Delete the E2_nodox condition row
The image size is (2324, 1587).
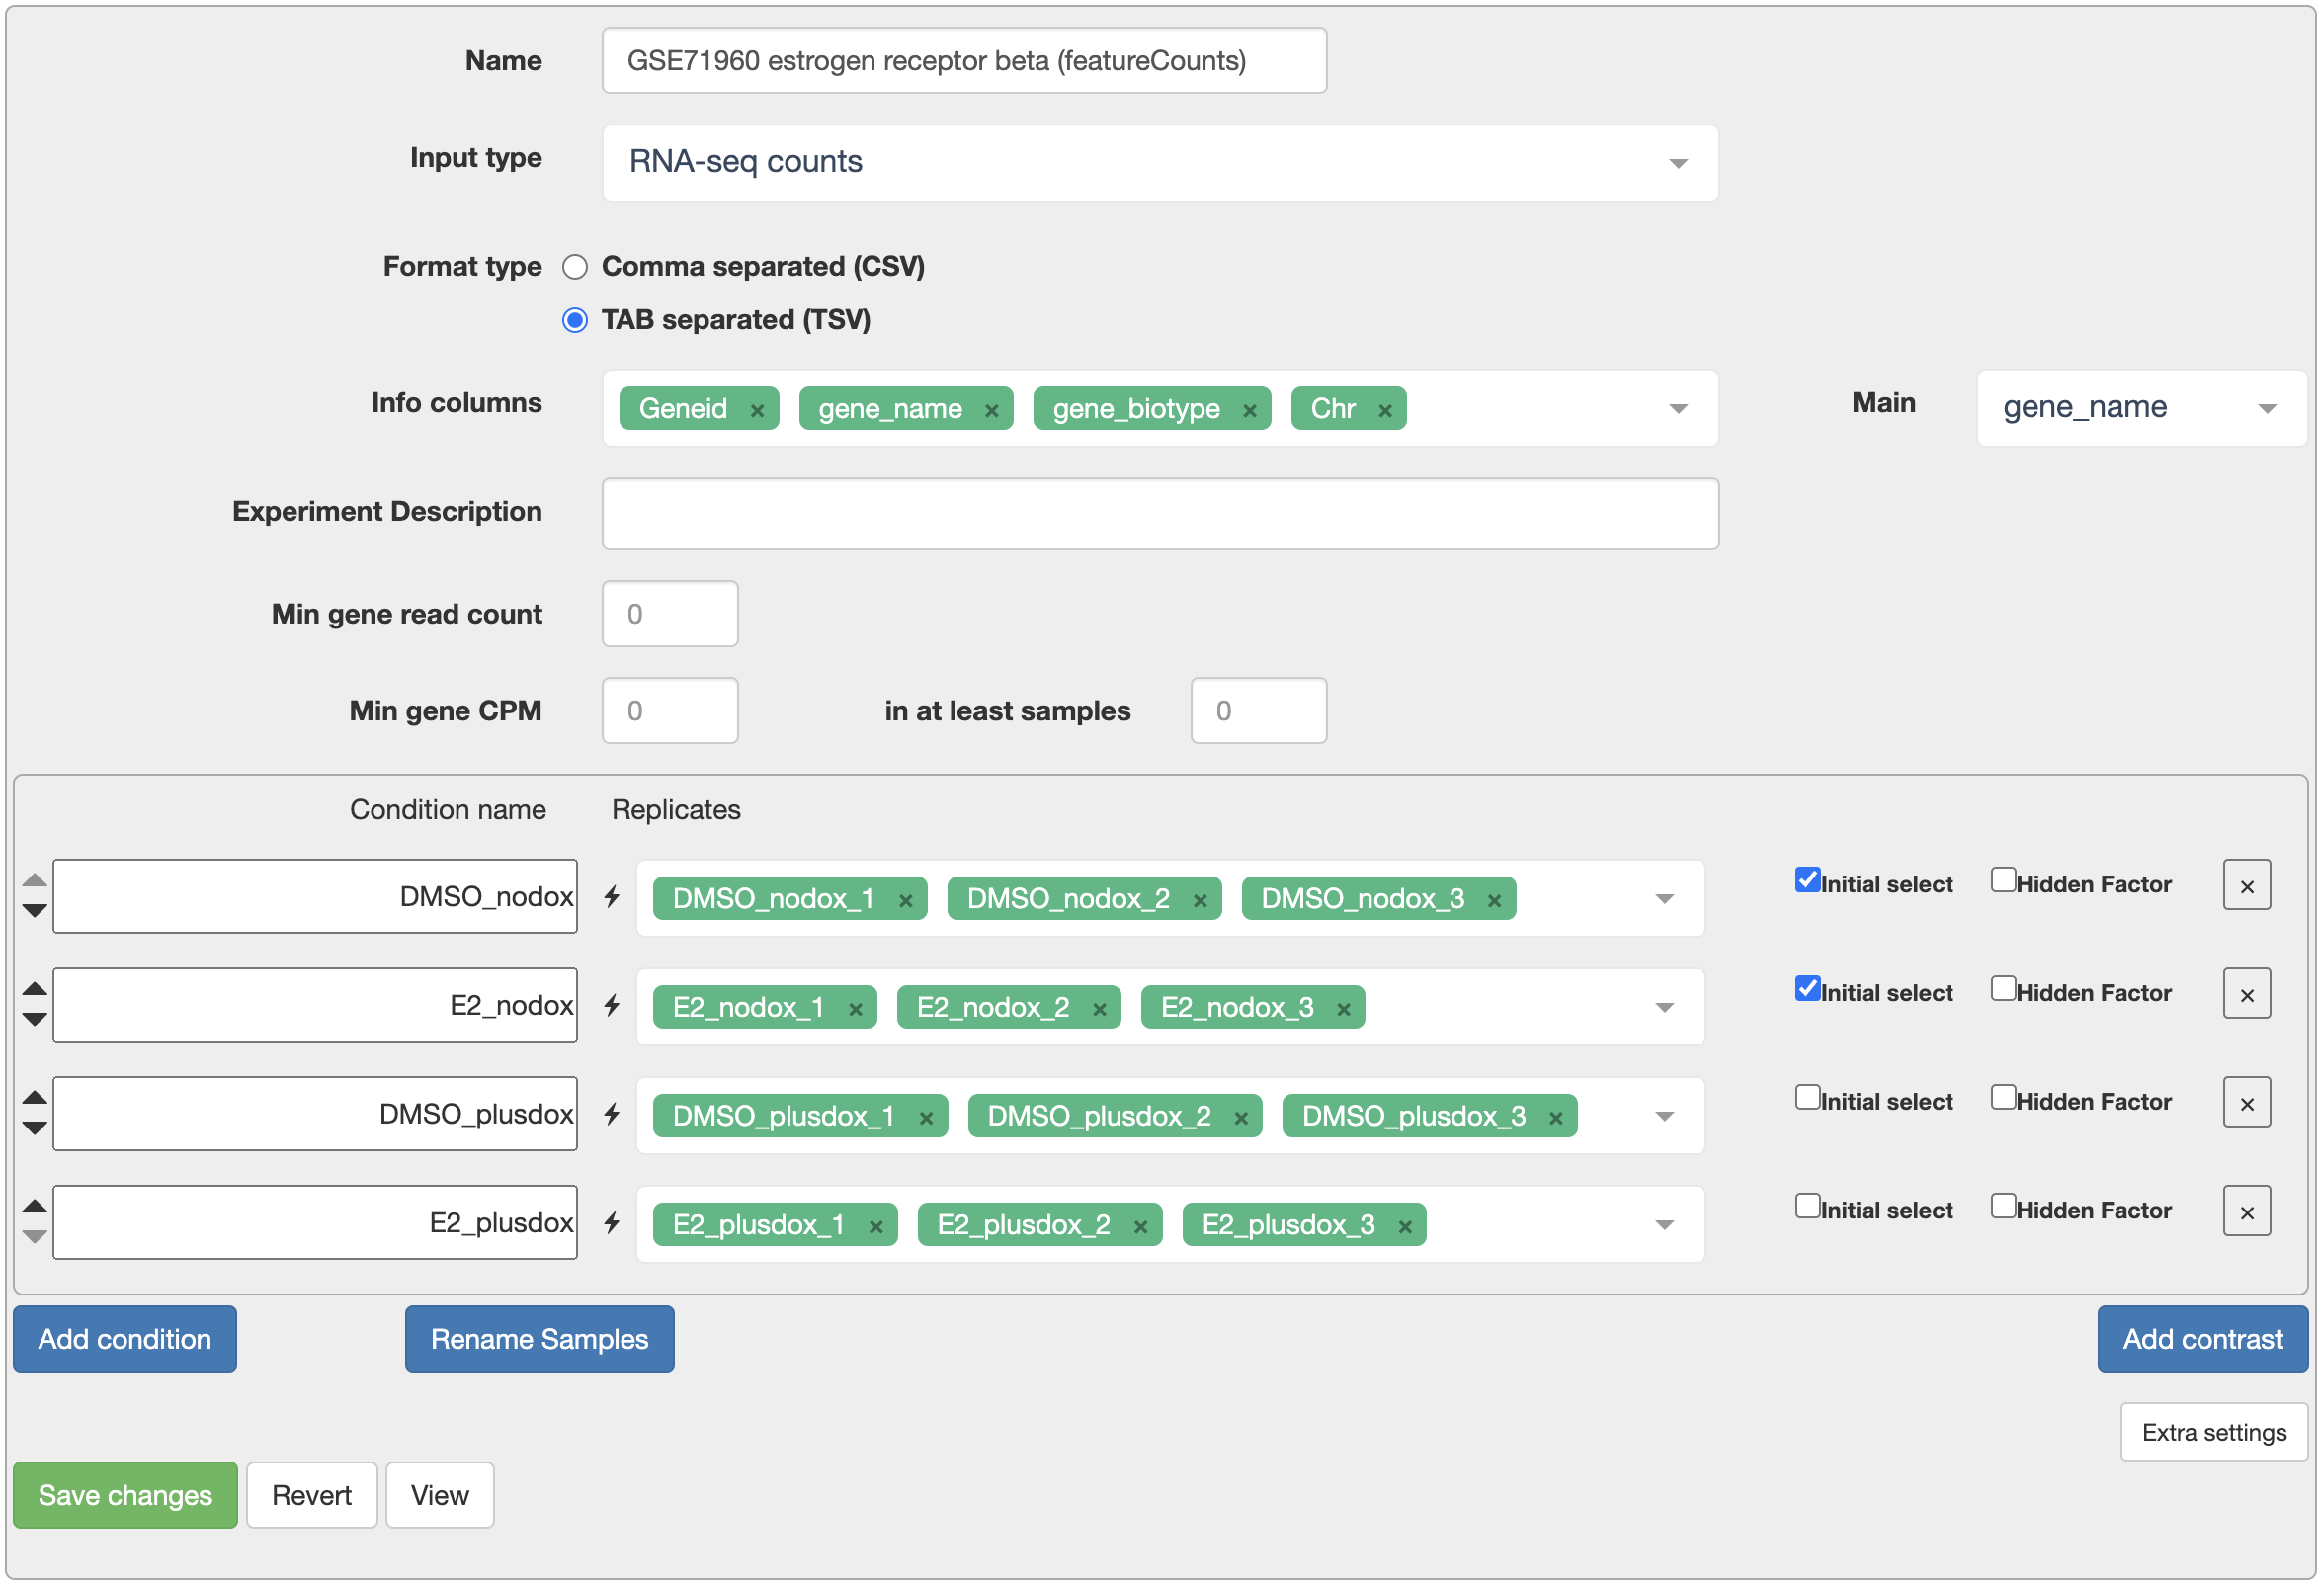coord(2247,995)
